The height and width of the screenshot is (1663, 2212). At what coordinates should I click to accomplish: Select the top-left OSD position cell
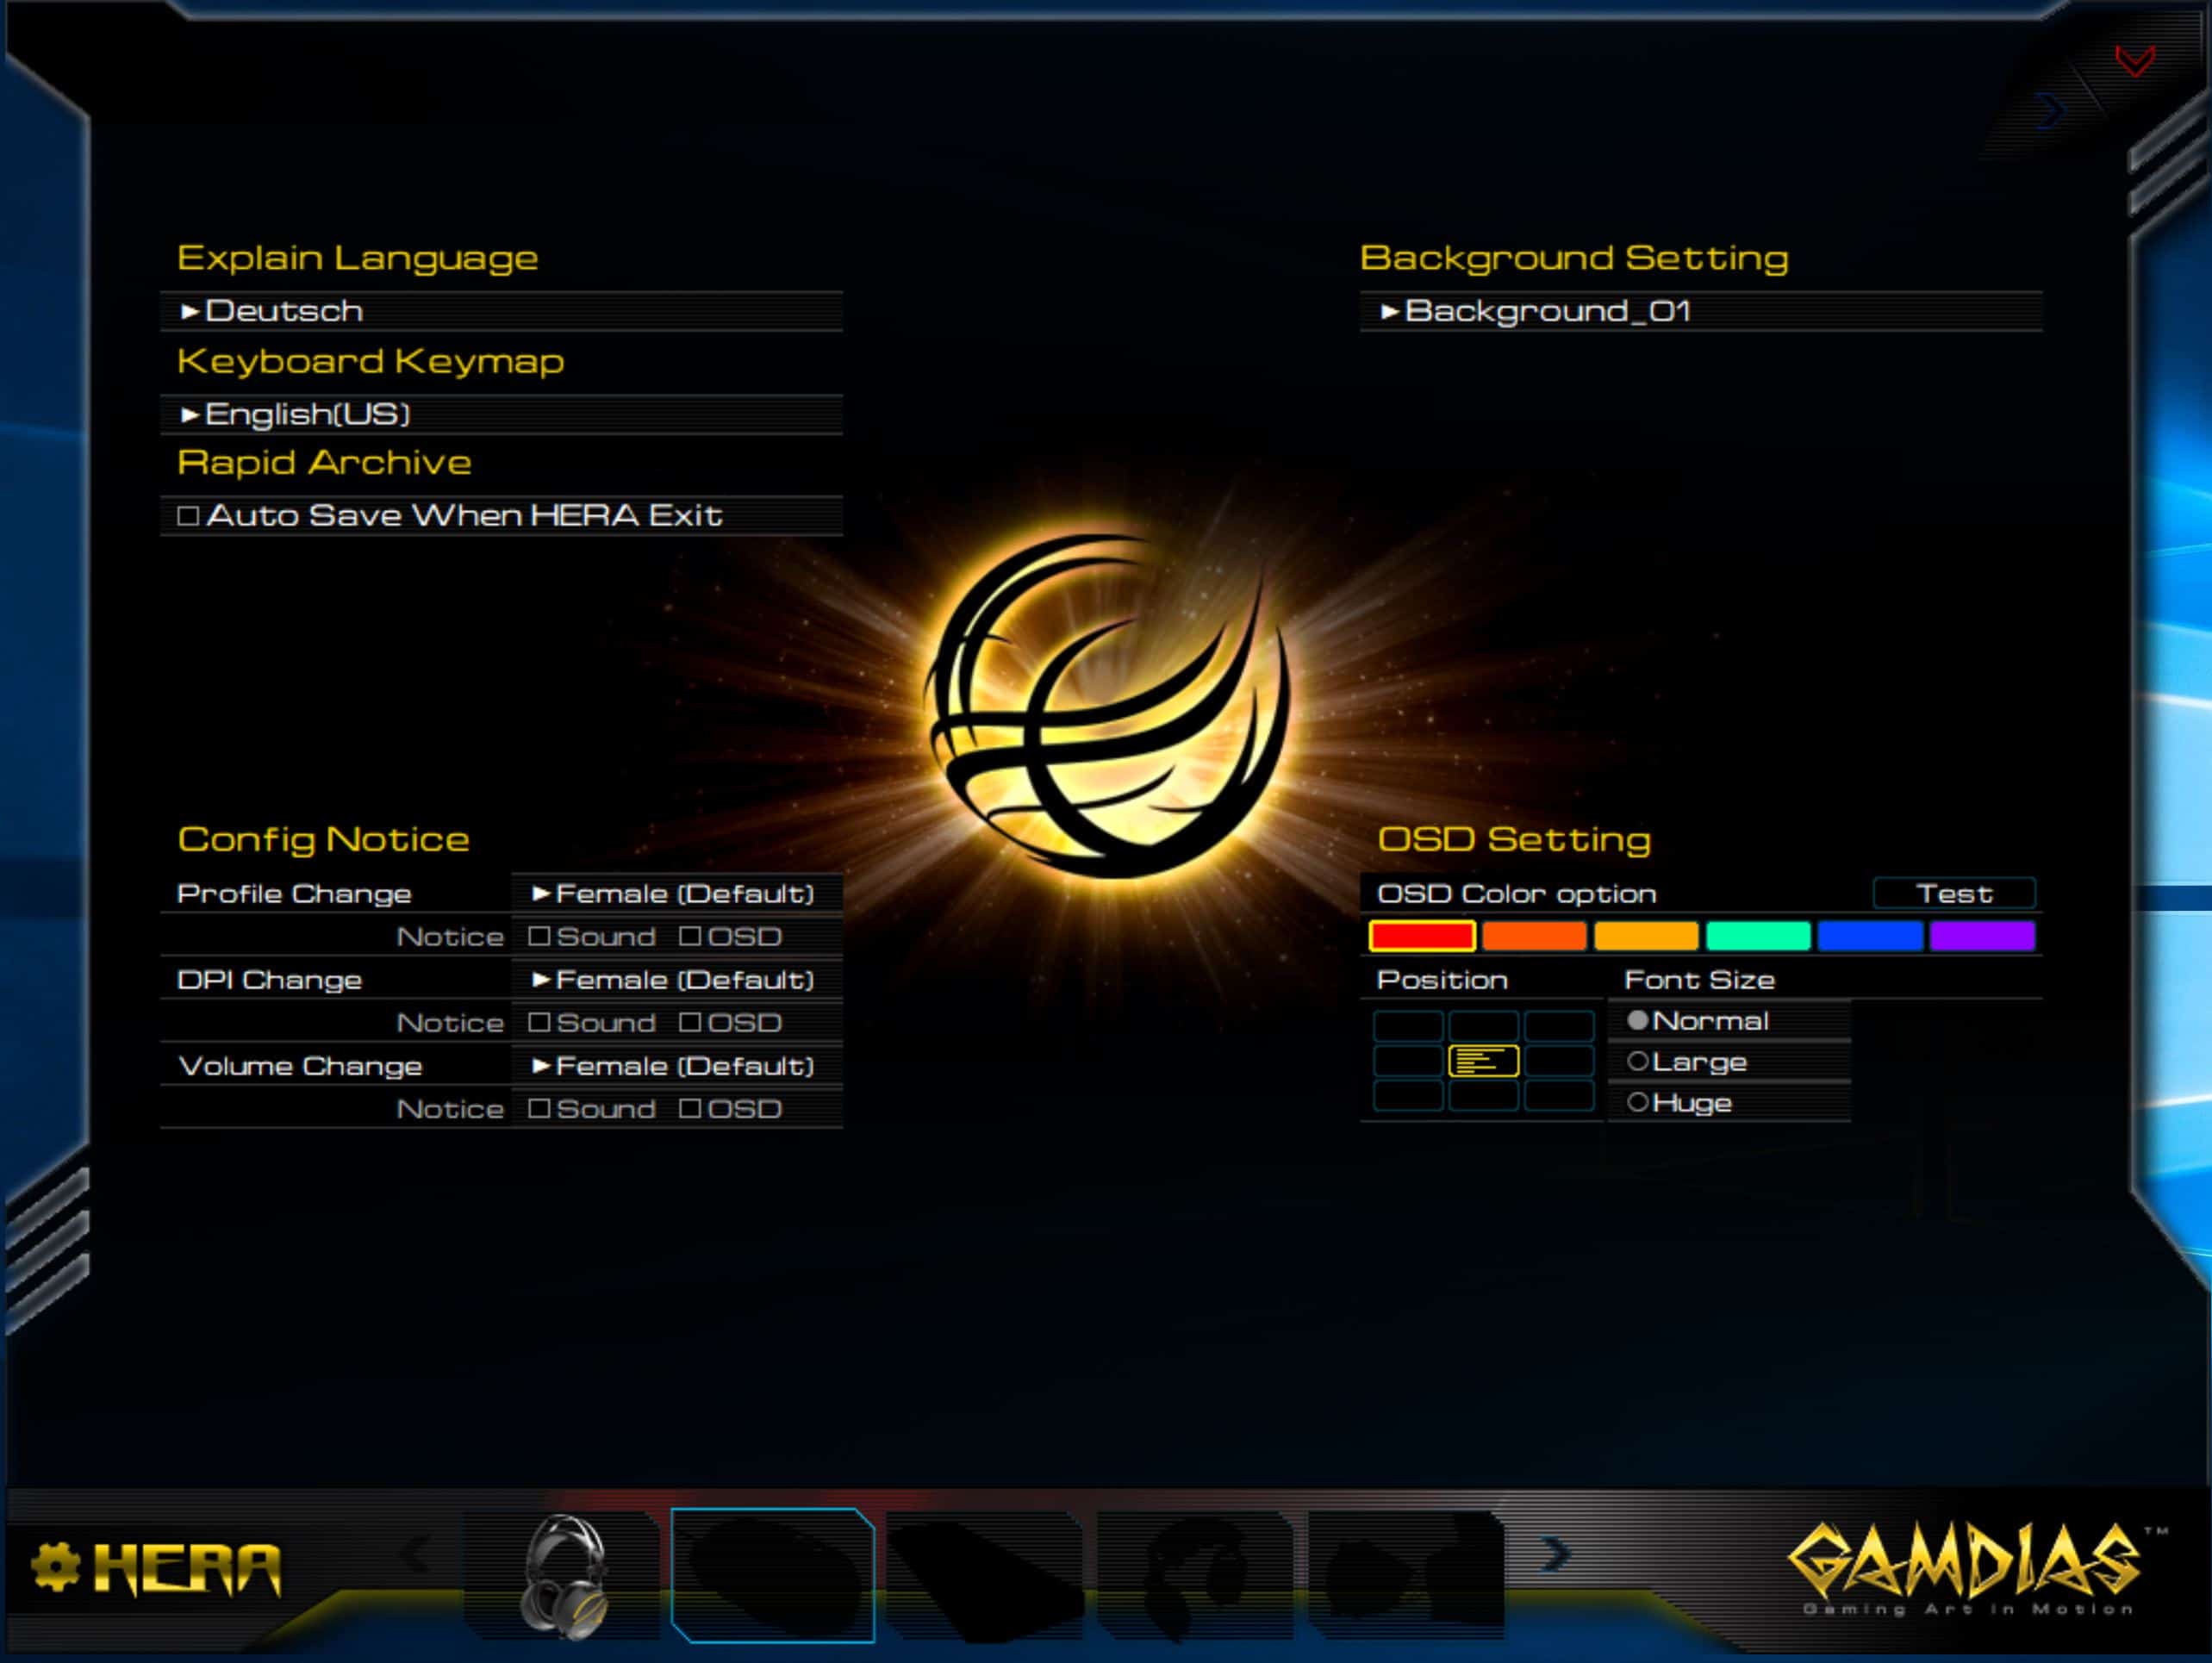[x=1408, y=1026]
